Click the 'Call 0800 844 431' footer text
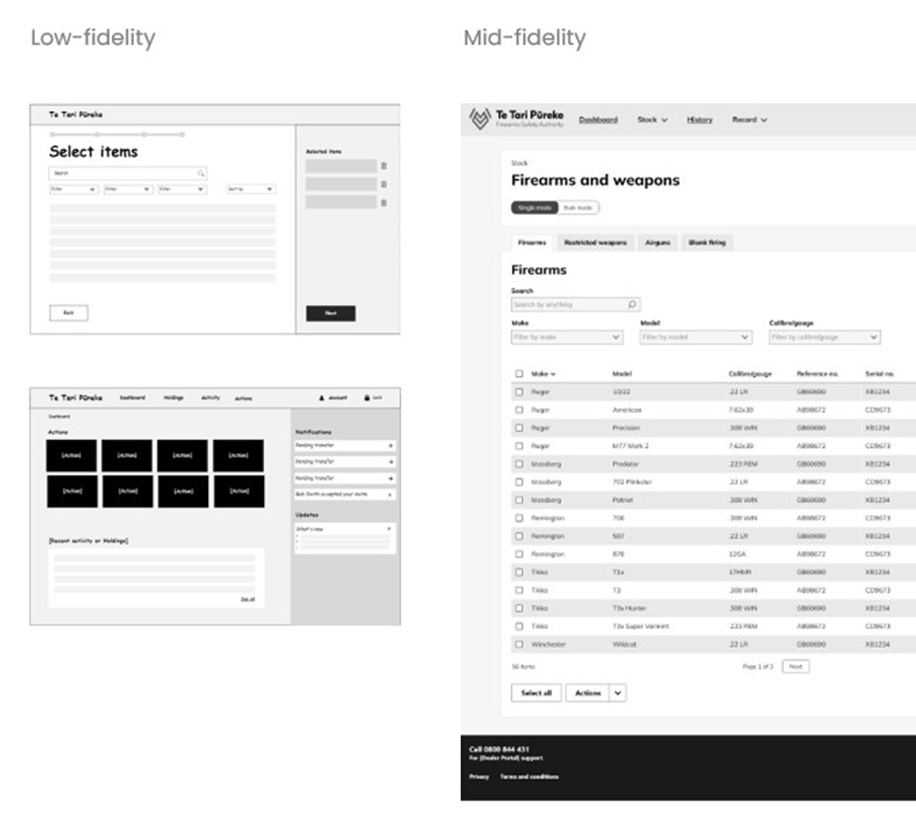 point(499,749)
